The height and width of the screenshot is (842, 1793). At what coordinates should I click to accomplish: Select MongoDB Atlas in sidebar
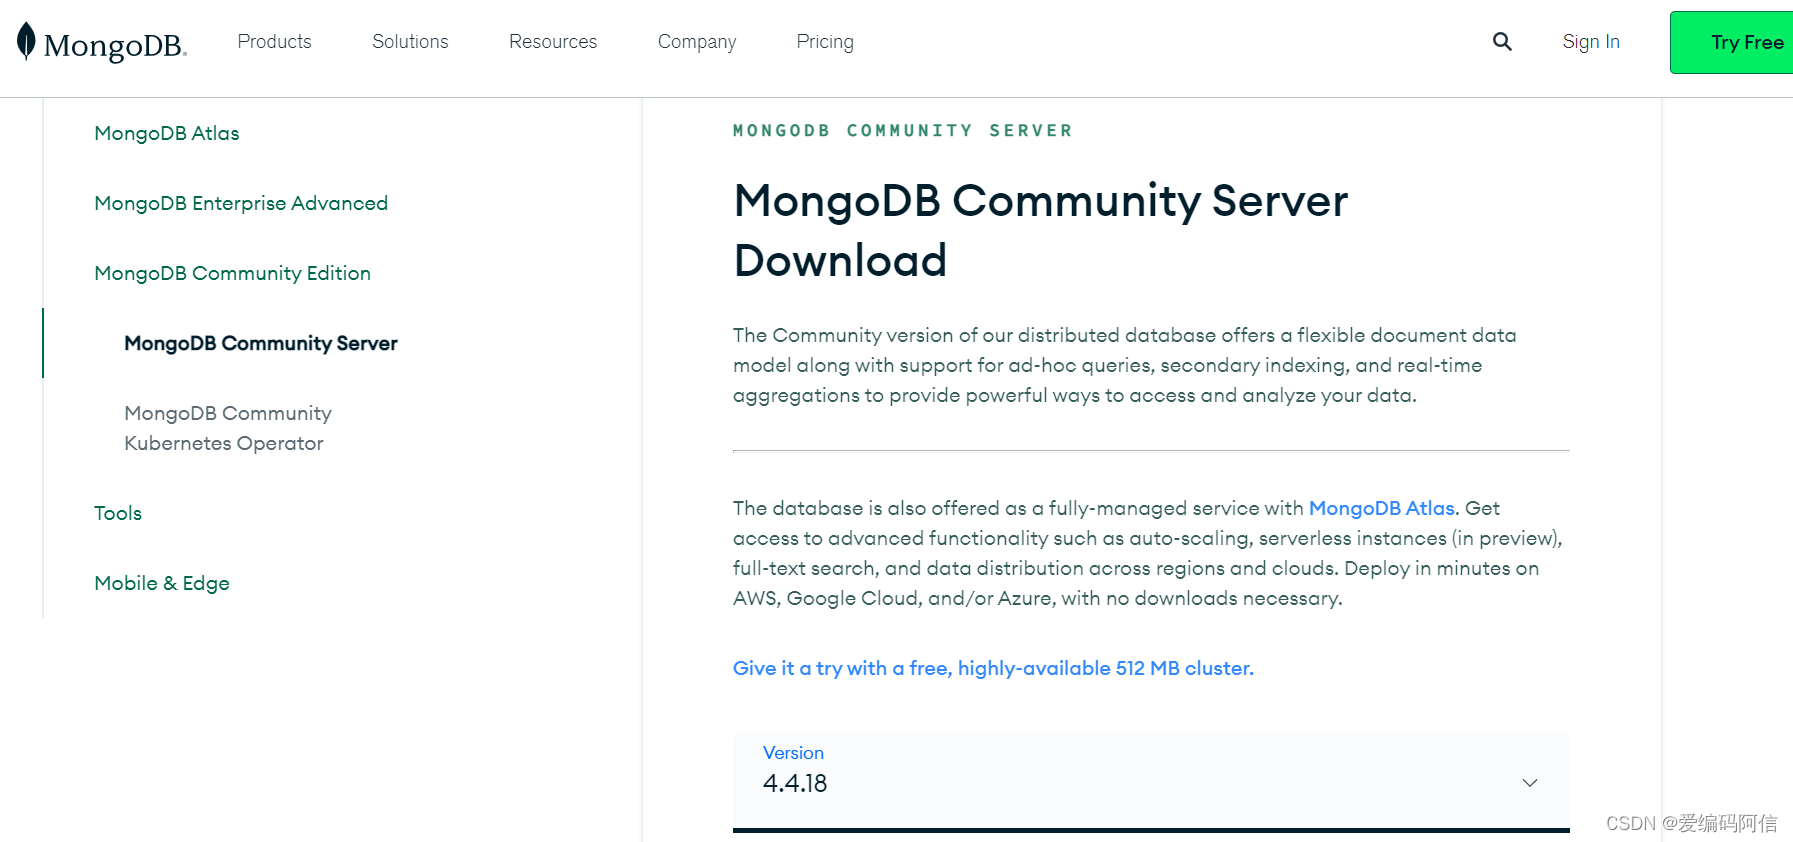coord(167,133)
